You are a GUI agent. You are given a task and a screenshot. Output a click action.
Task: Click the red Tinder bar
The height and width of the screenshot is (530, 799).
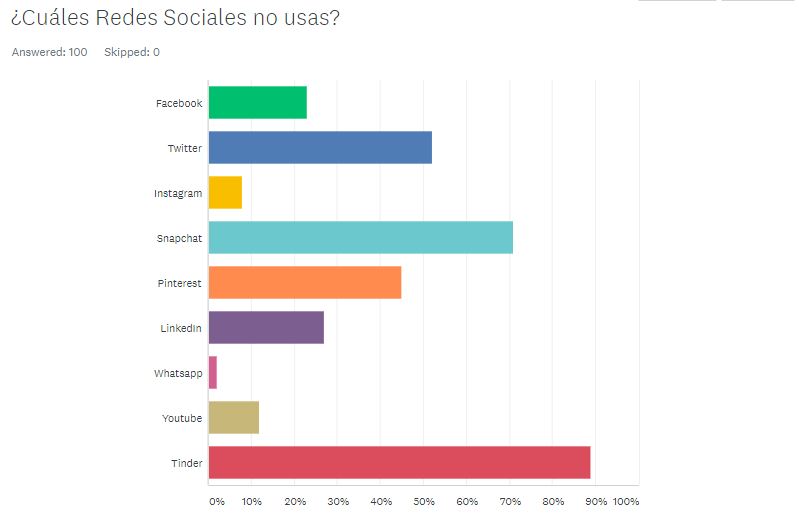(399, 463)
